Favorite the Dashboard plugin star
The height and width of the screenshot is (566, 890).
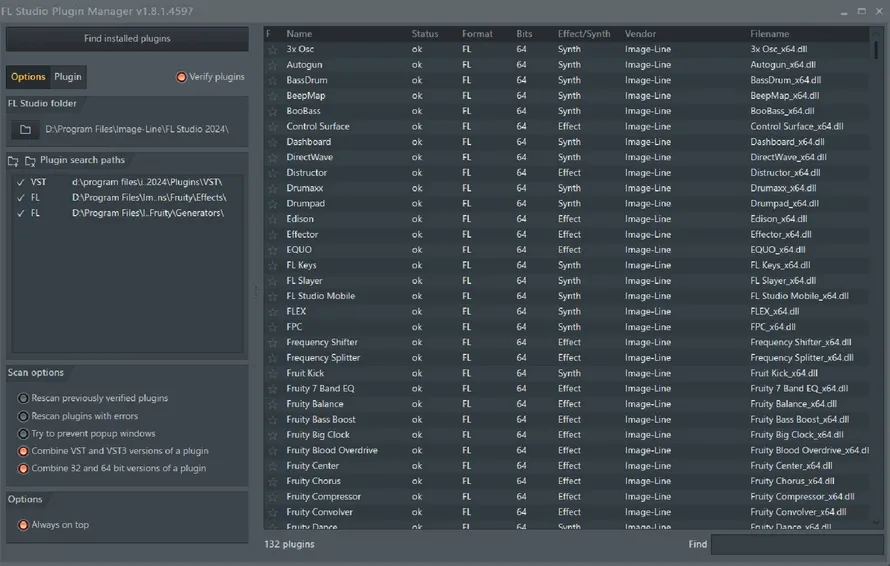click(272, 142)
